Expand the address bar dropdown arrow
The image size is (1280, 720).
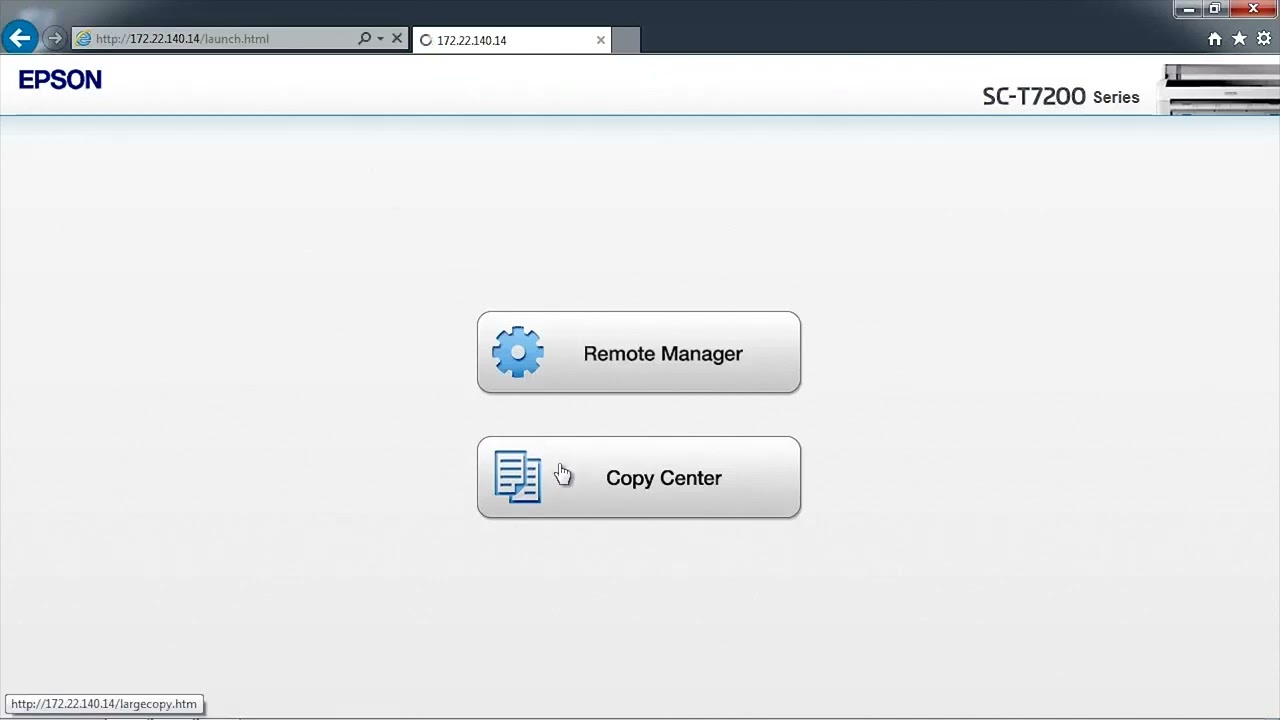tap(380, 39)
